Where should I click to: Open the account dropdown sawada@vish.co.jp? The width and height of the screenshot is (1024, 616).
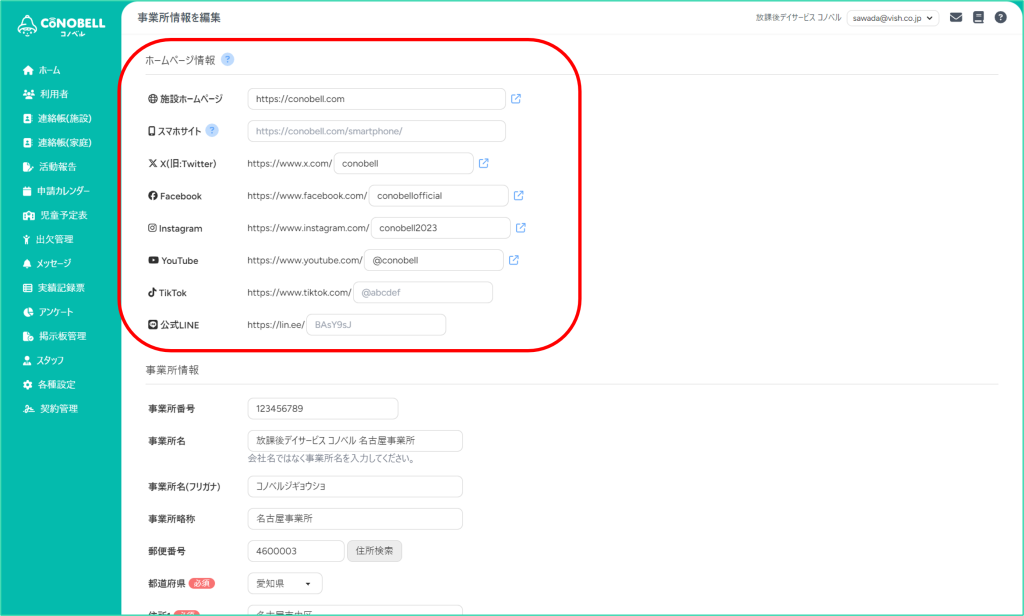point(893,18)
